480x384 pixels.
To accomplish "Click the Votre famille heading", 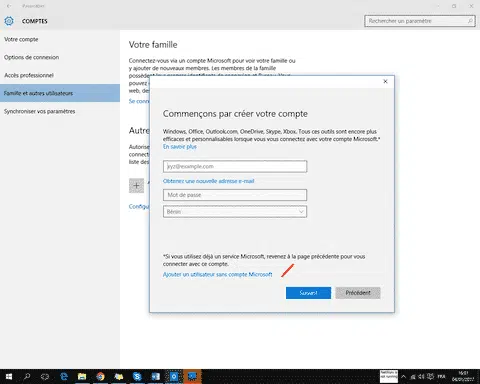I will 153,45.
